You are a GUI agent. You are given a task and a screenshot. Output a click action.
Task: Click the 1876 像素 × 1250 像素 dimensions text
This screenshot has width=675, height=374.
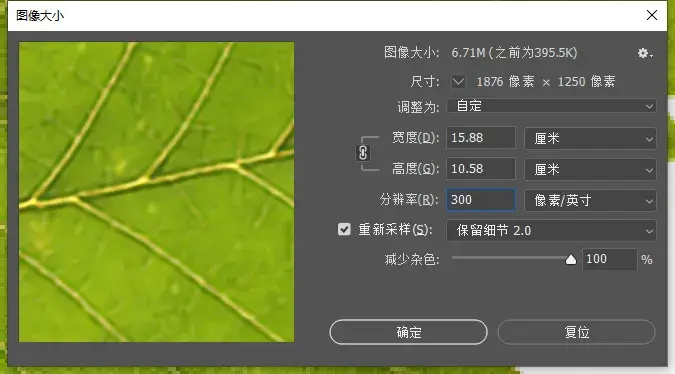pos(546,81)
